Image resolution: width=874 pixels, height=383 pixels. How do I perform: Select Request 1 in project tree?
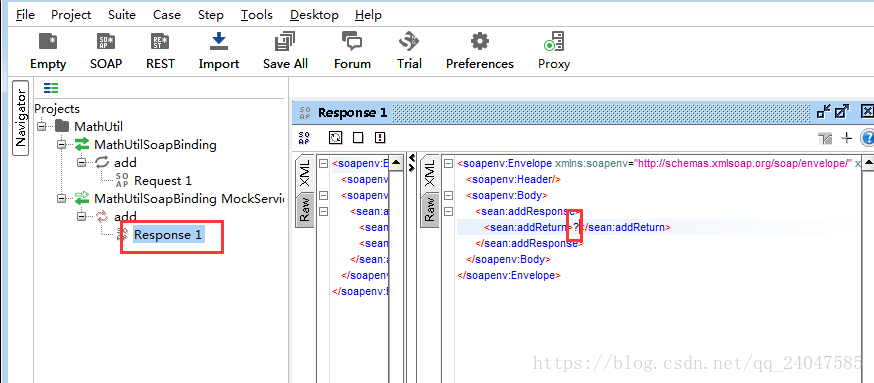[163, 181]
